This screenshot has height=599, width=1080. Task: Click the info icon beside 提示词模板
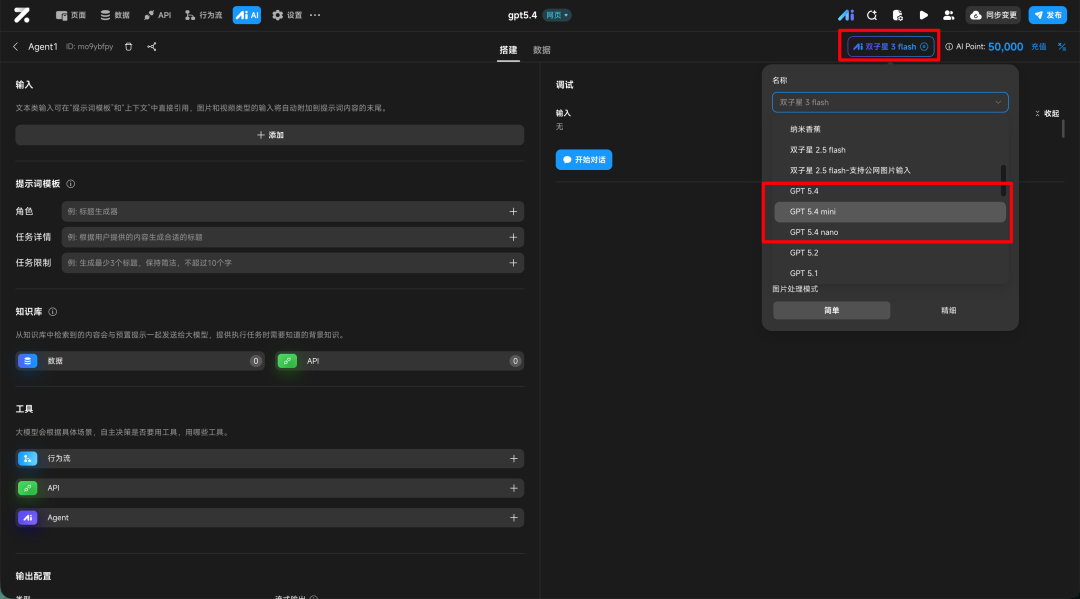pos(70,184)
